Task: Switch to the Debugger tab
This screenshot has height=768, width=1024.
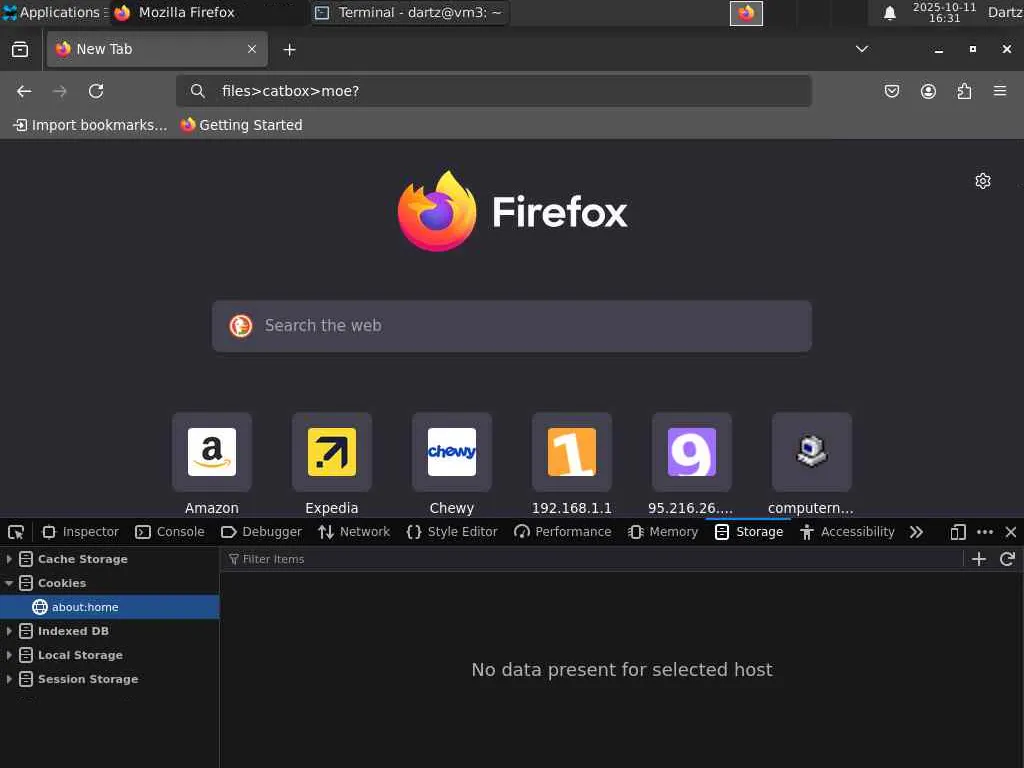Action: tap(261, 532)
